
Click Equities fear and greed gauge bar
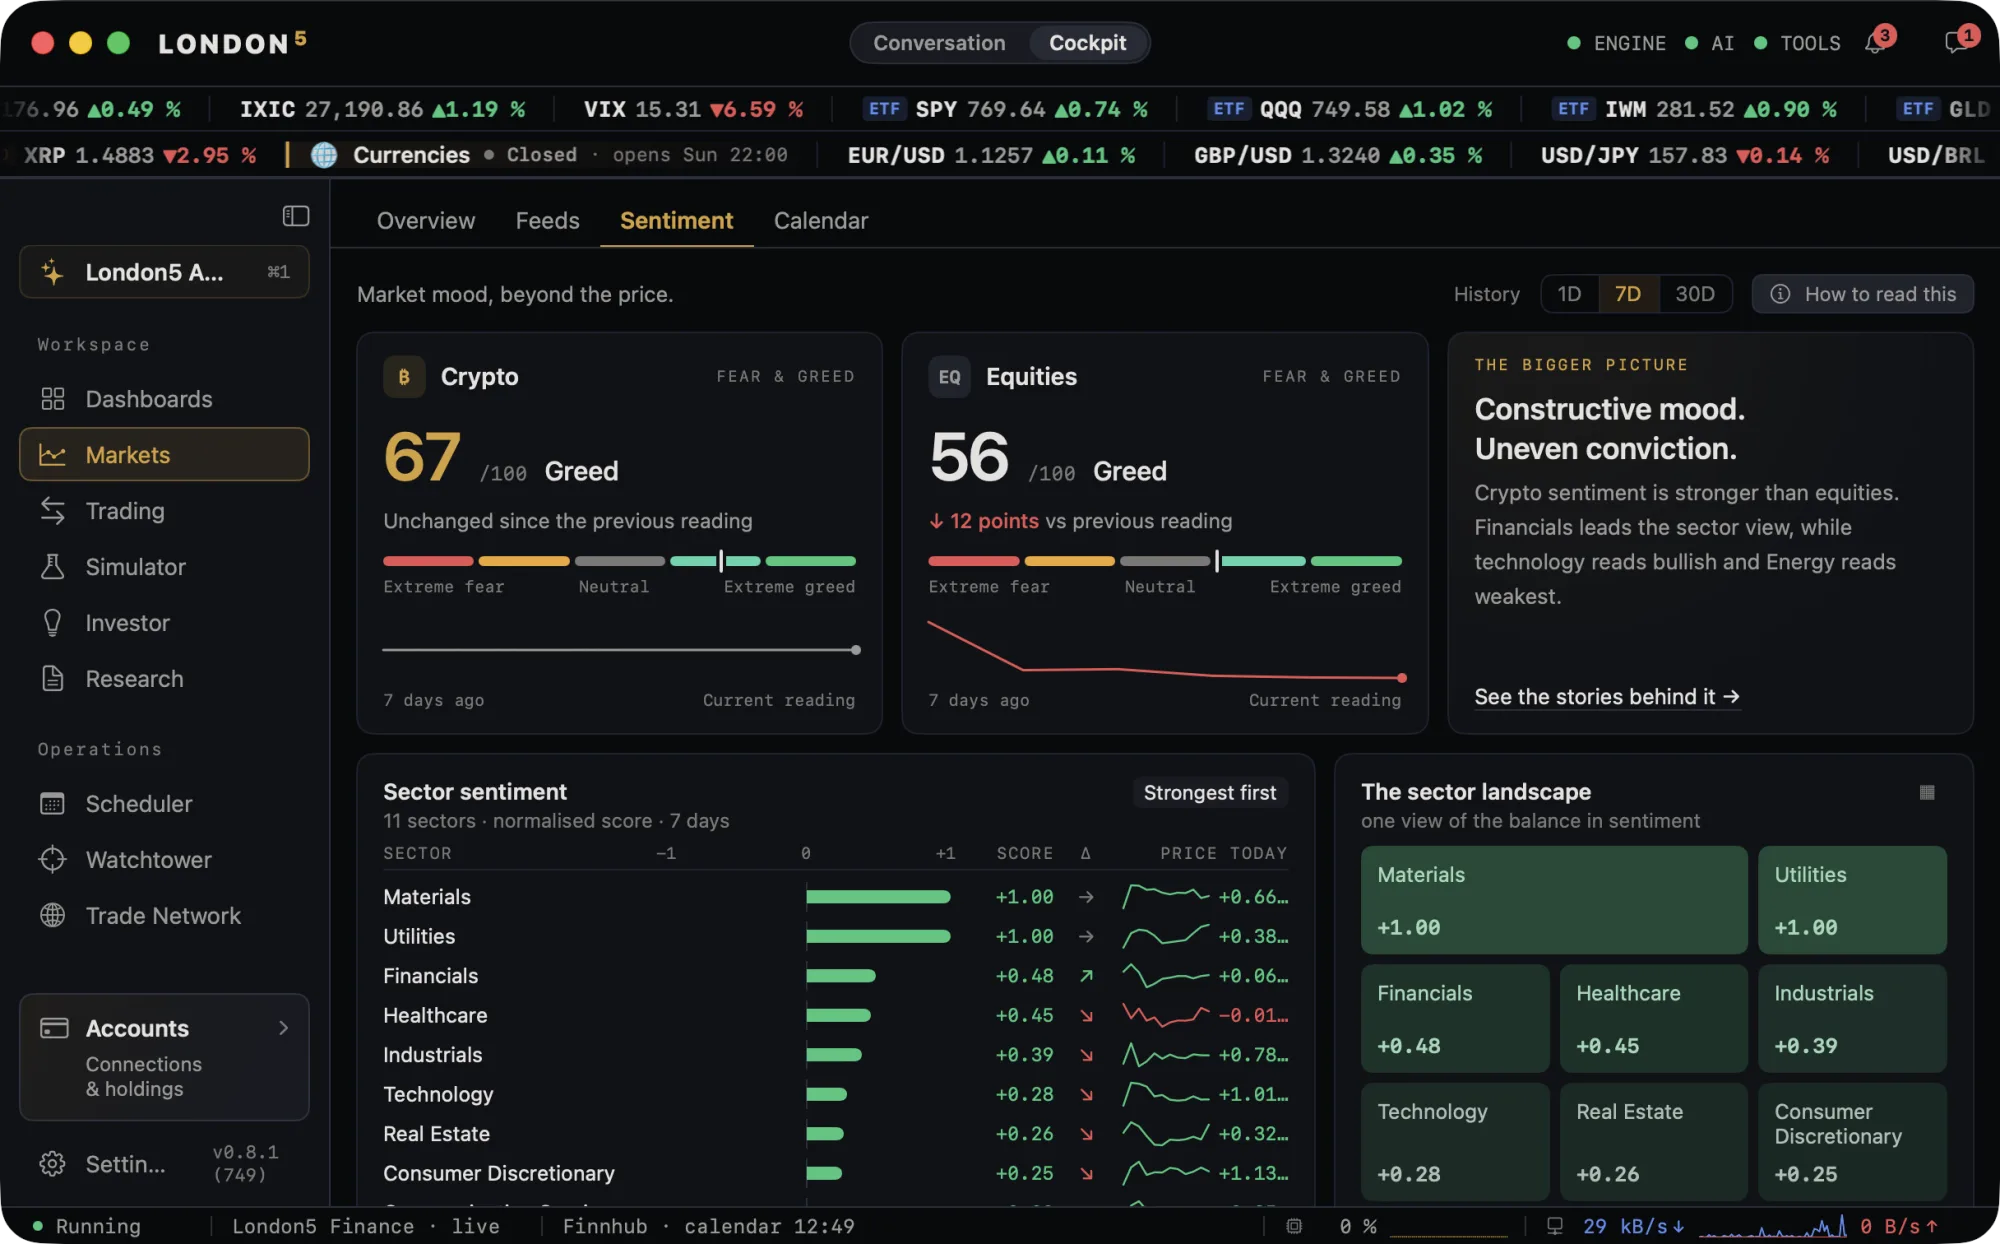[x=1165, y=561]
